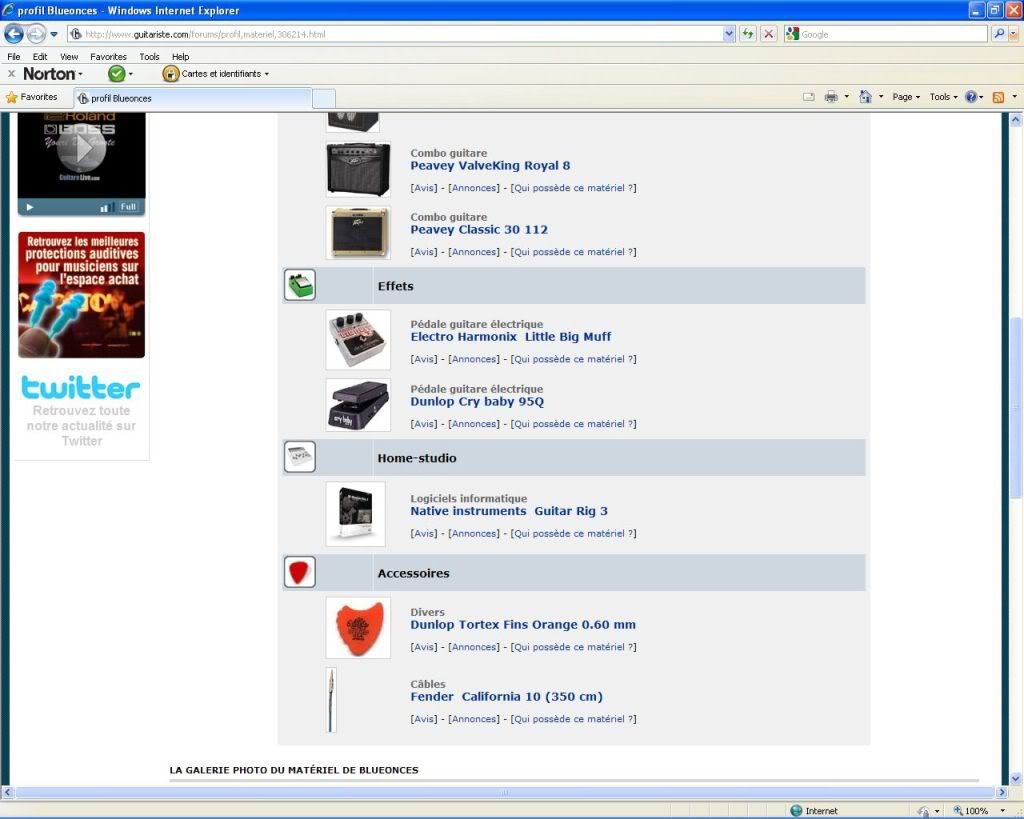The height and width of the screenshot is (819, 1024).
Task: Click the browser Back arrow button
Action: [x=14, y=34]
